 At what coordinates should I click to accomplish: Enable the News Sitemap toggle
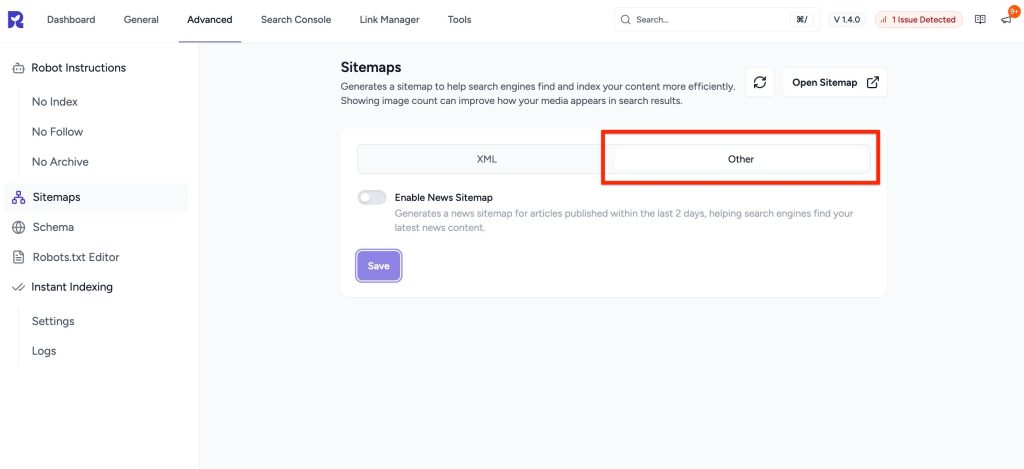[x=372, y=198]
